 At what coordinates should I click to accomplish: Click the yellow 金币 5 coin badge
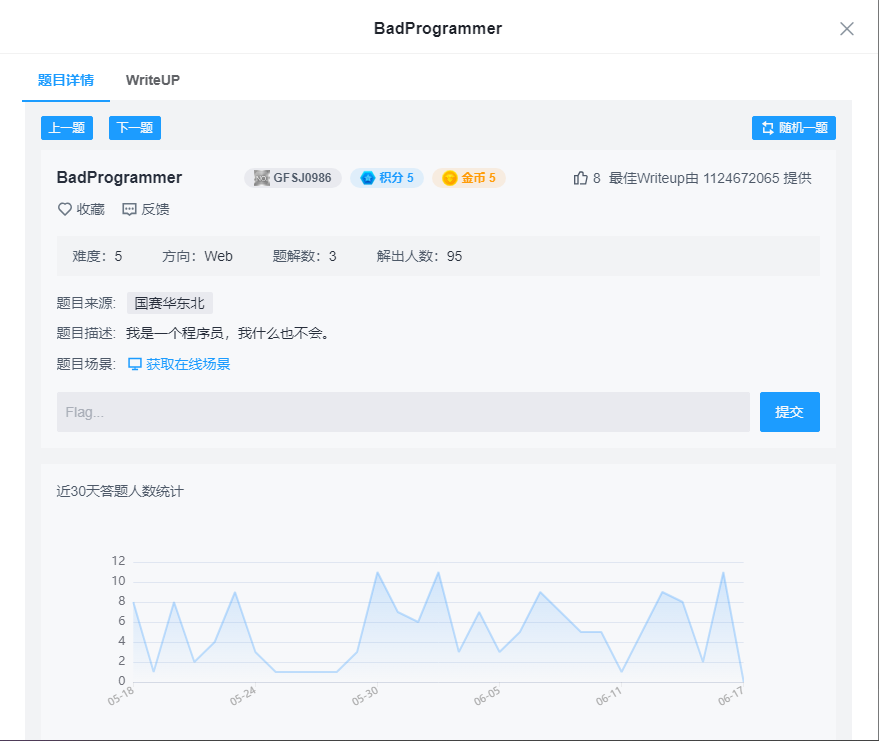pyautogui.click(x=468, y=177)
